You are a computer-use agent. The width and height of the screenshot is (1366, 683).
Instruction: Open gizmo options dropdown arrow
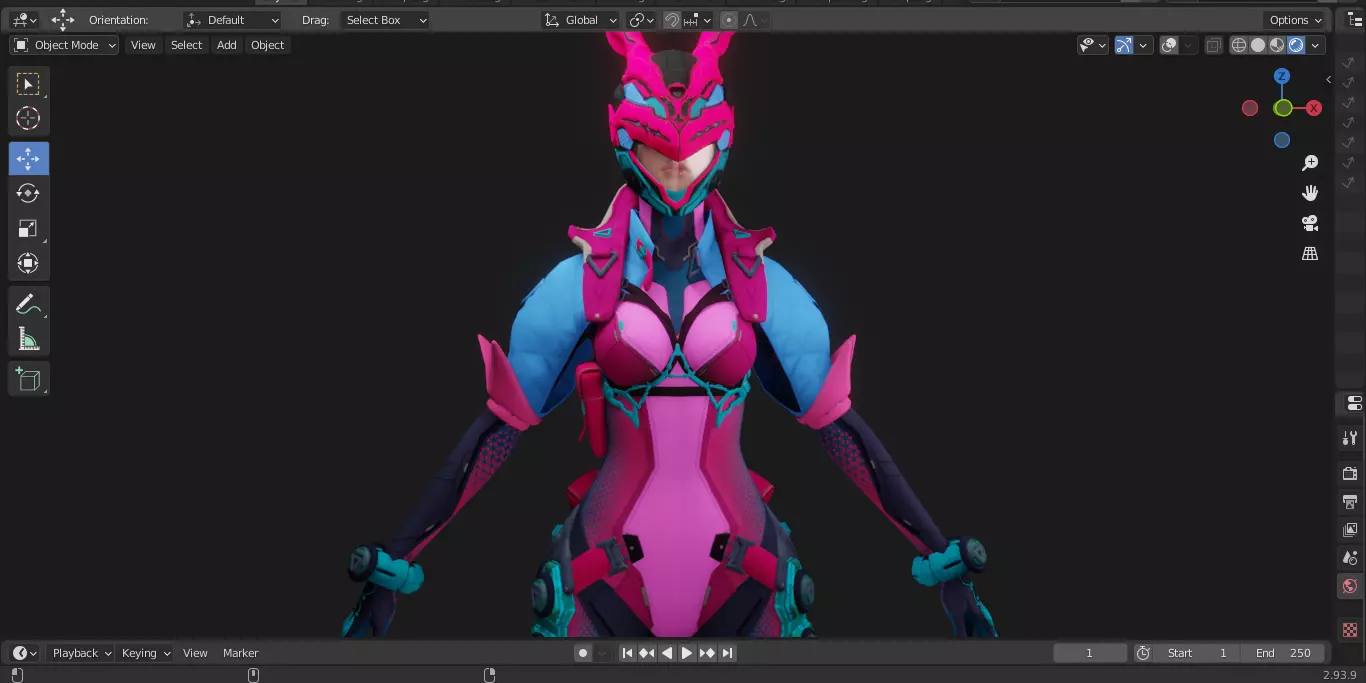point(1143,45)
